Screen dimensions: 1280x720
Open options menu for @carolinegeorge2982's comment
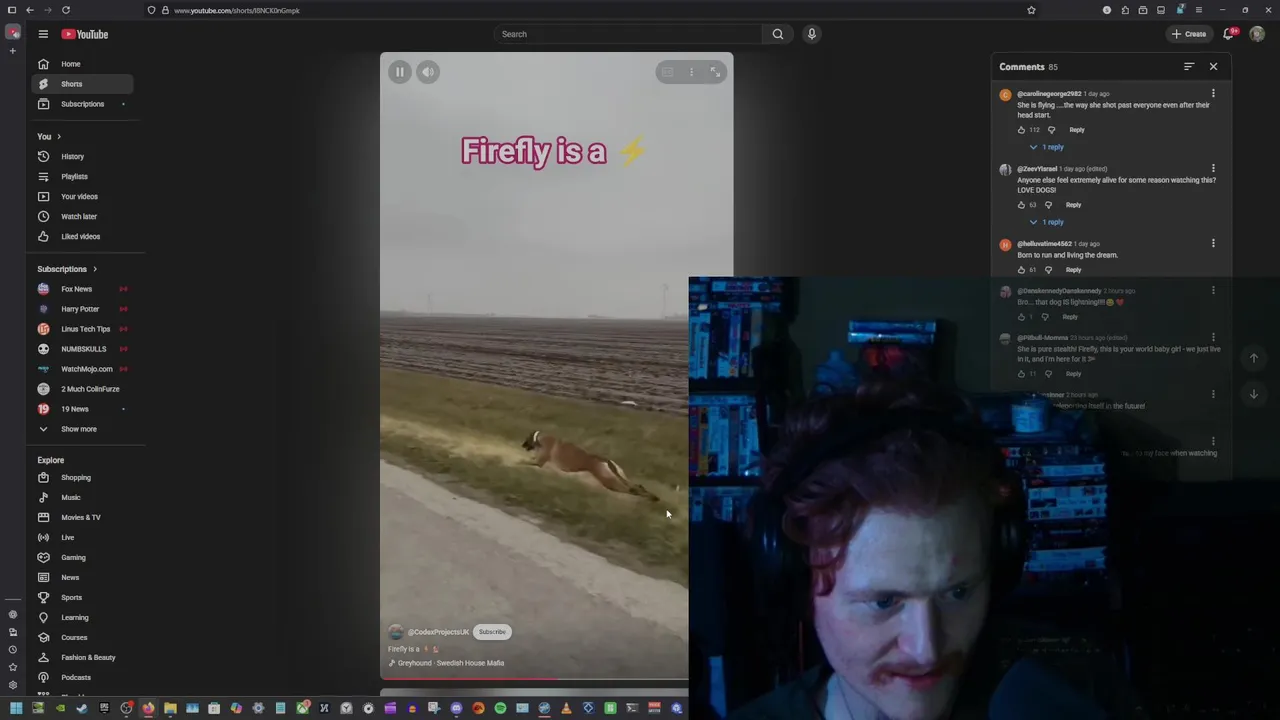1213,94
